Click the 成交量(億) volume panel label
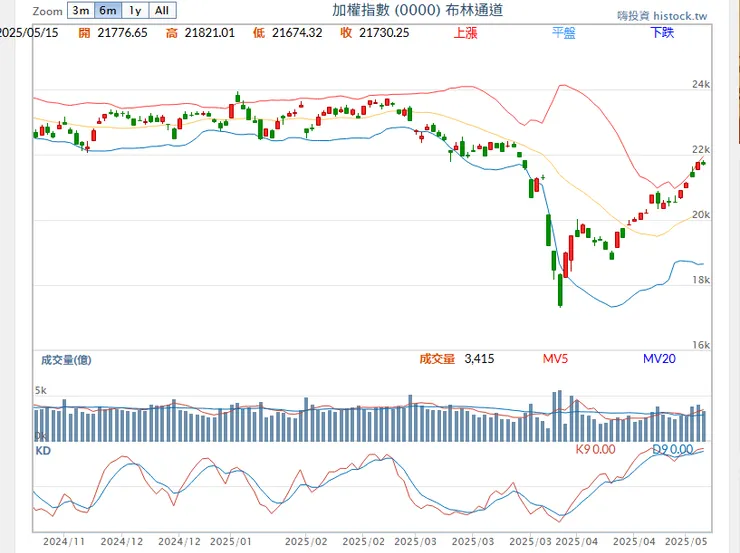This screenshot has height=553, width=740. pos(65,359)
